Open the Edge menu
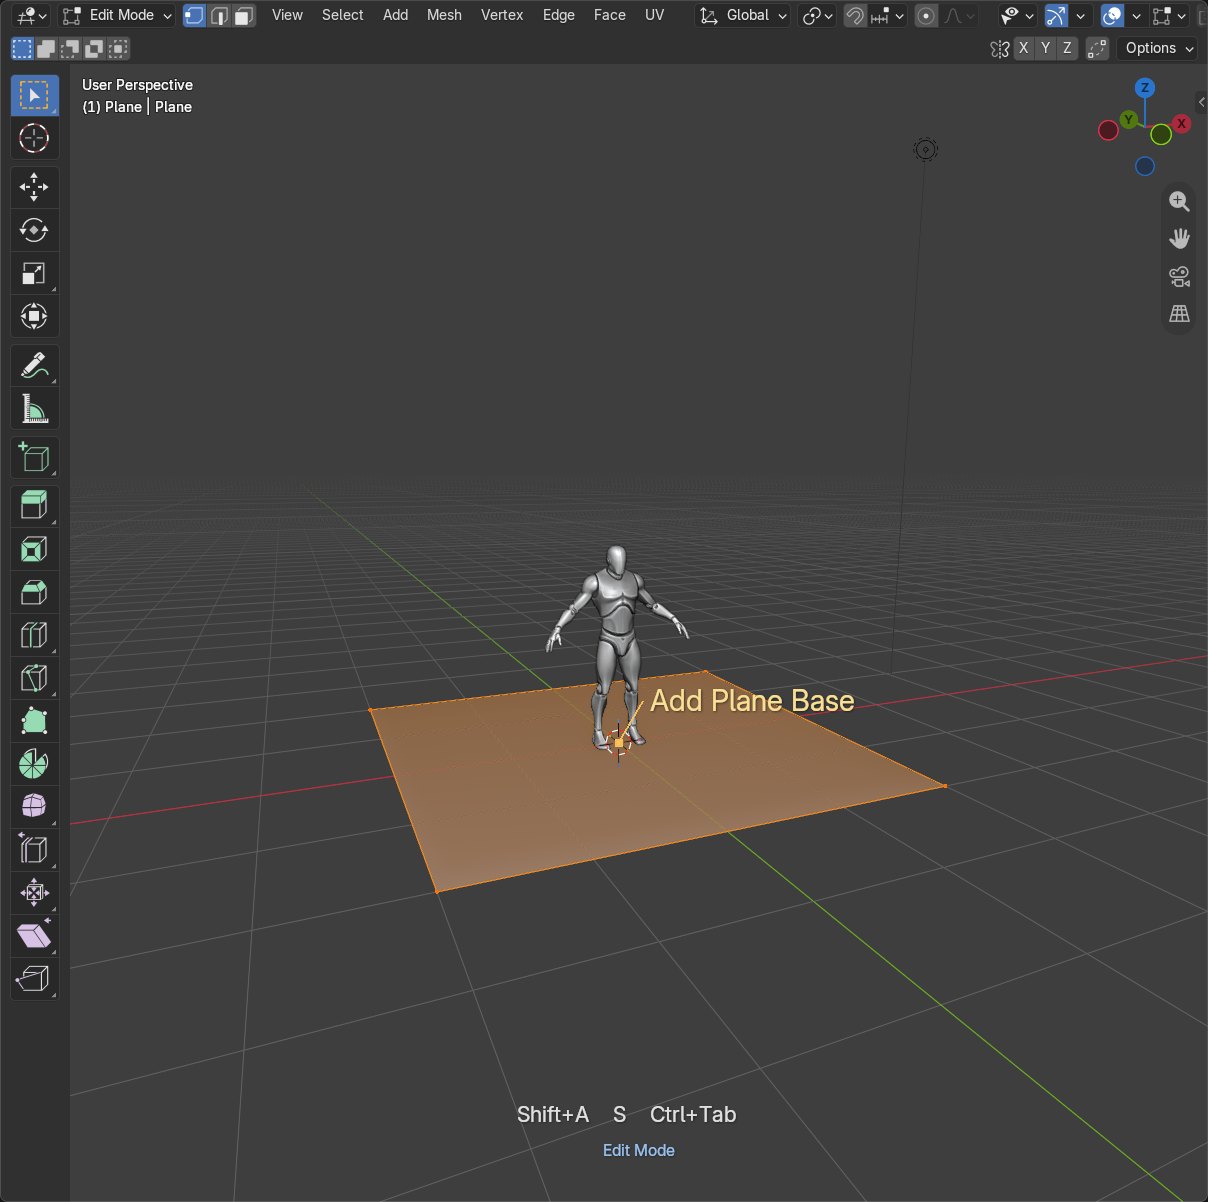1208x1202 pixels. point(558,15)
